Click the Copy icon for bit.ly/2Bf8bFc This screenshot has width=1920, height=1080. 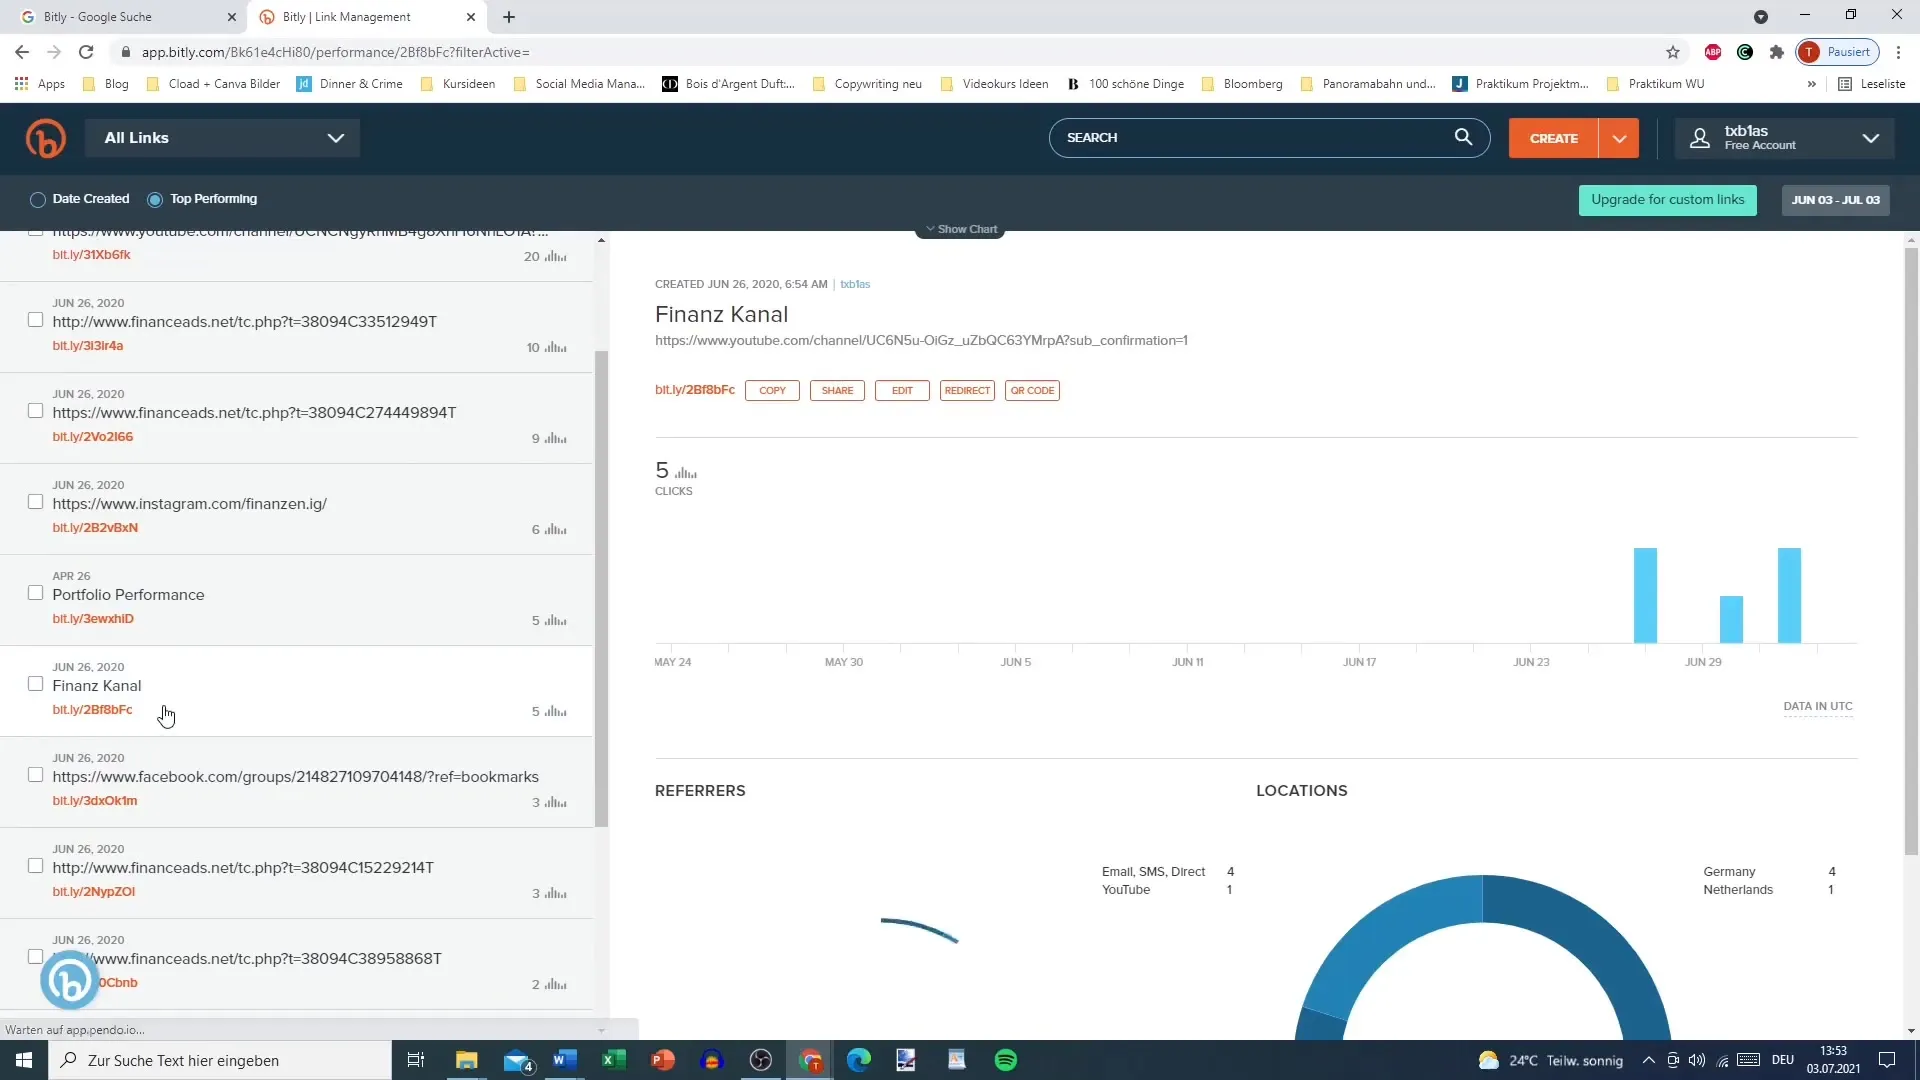click(x=773, y=389)
